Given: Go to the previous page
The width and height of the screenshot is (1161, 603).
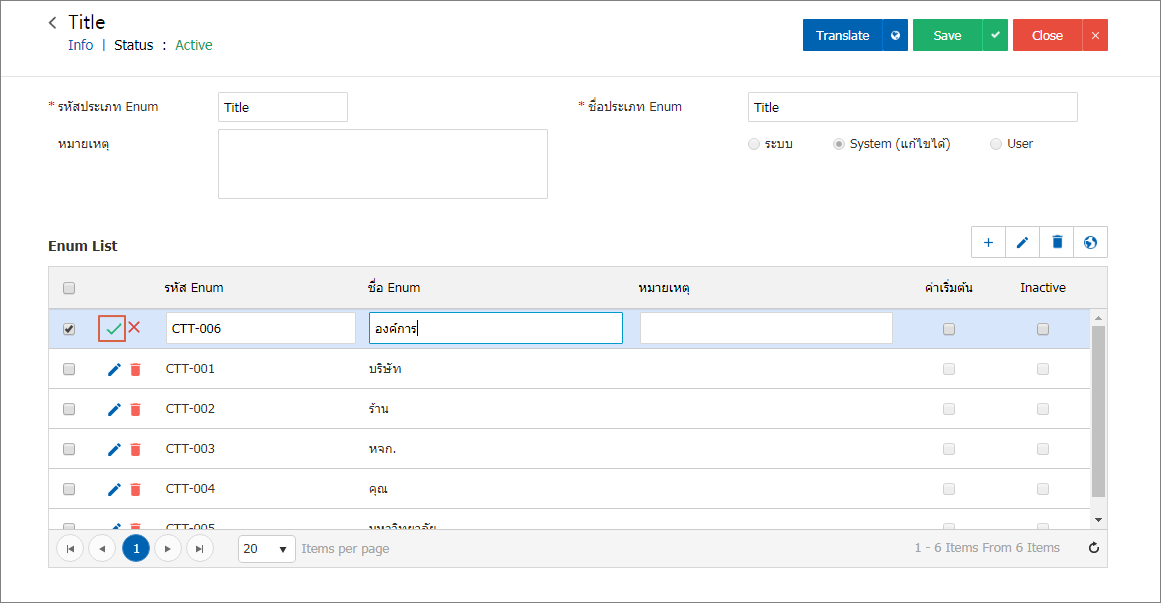Looking at the screenshot, I should point(102,549).
